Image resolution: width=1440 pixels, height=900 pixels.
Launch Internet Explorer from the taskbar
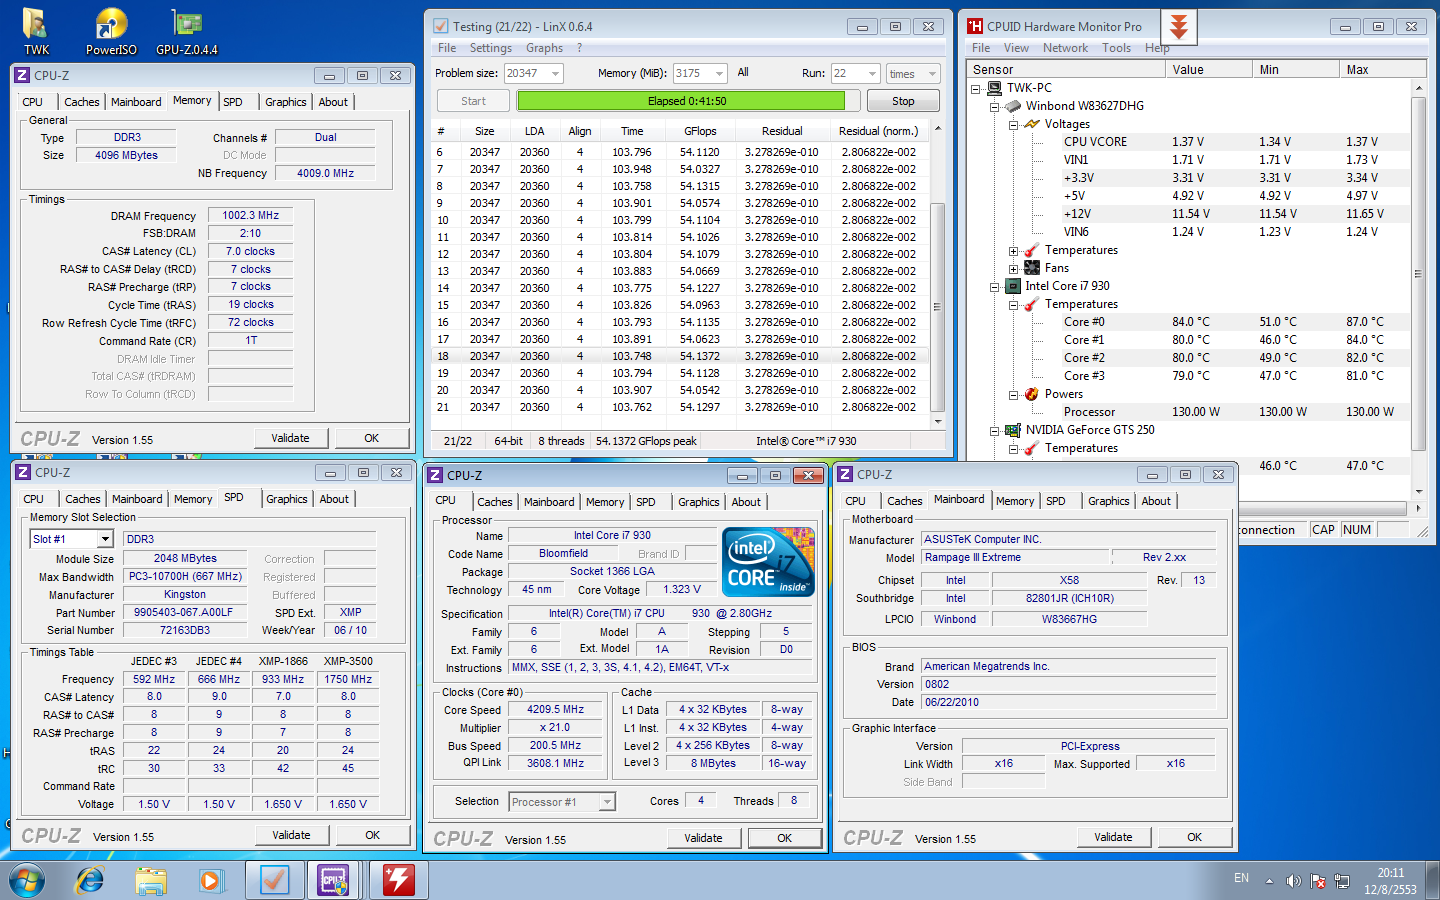[x=90, y=880]
